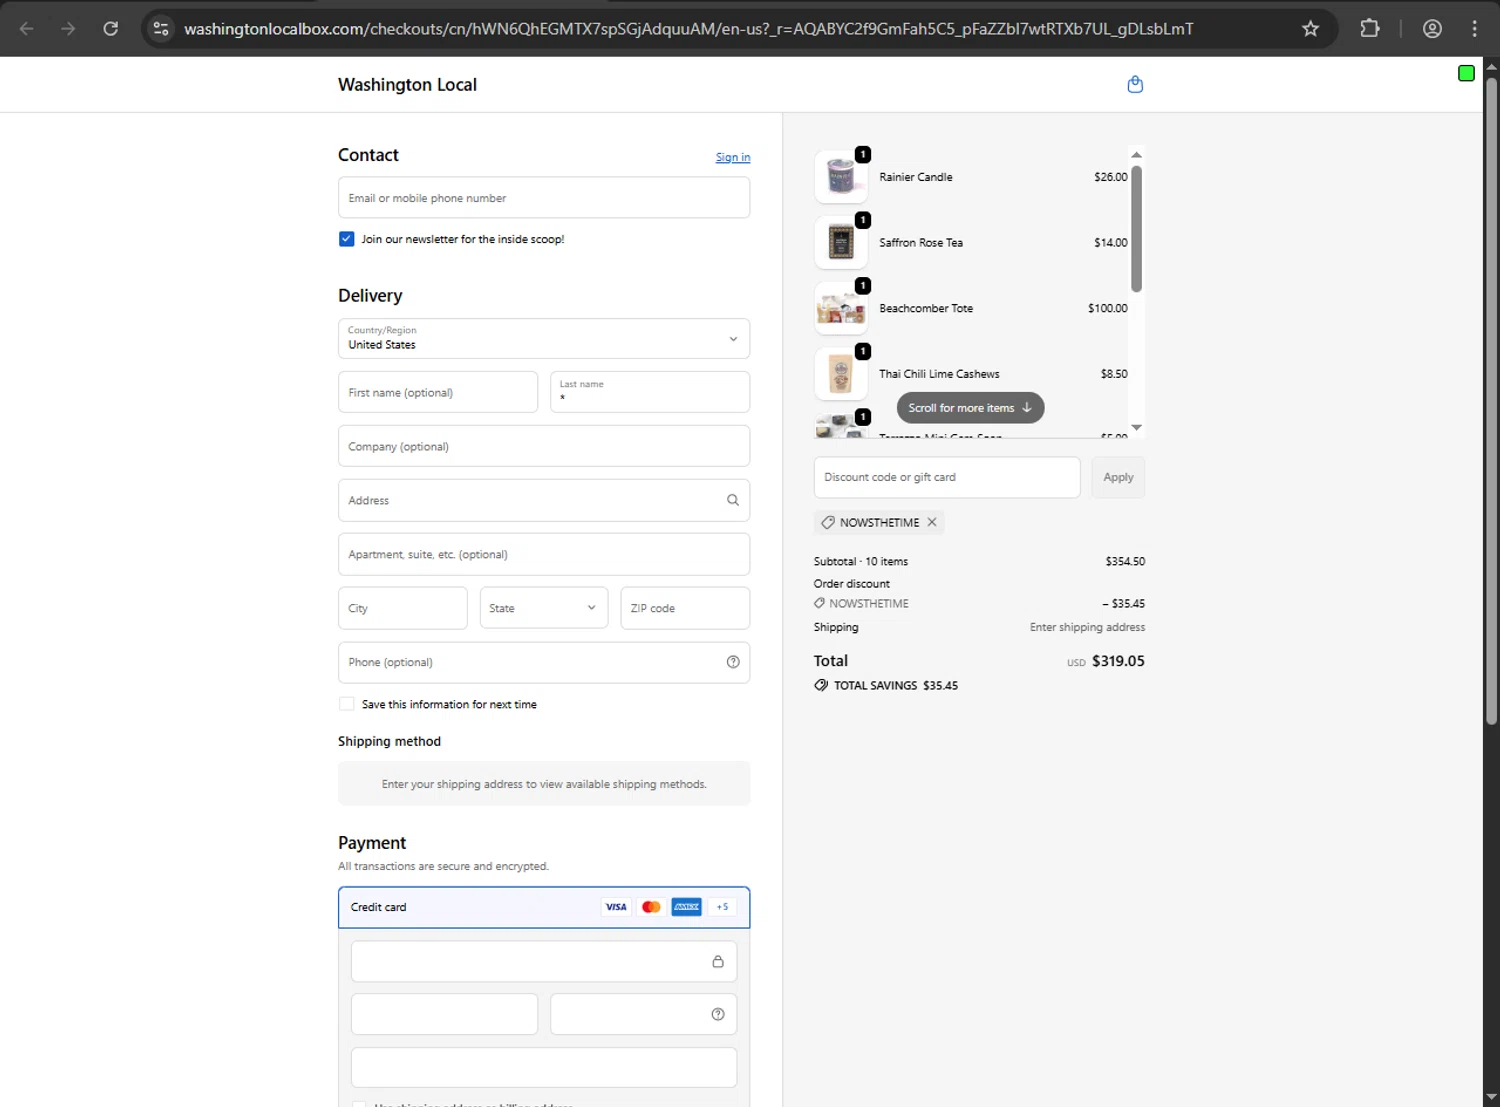The height and width of the screenshot is (1107, 1500).
Task: Uncheck the newsletter signup checkbox
Action: pos(346,239)
